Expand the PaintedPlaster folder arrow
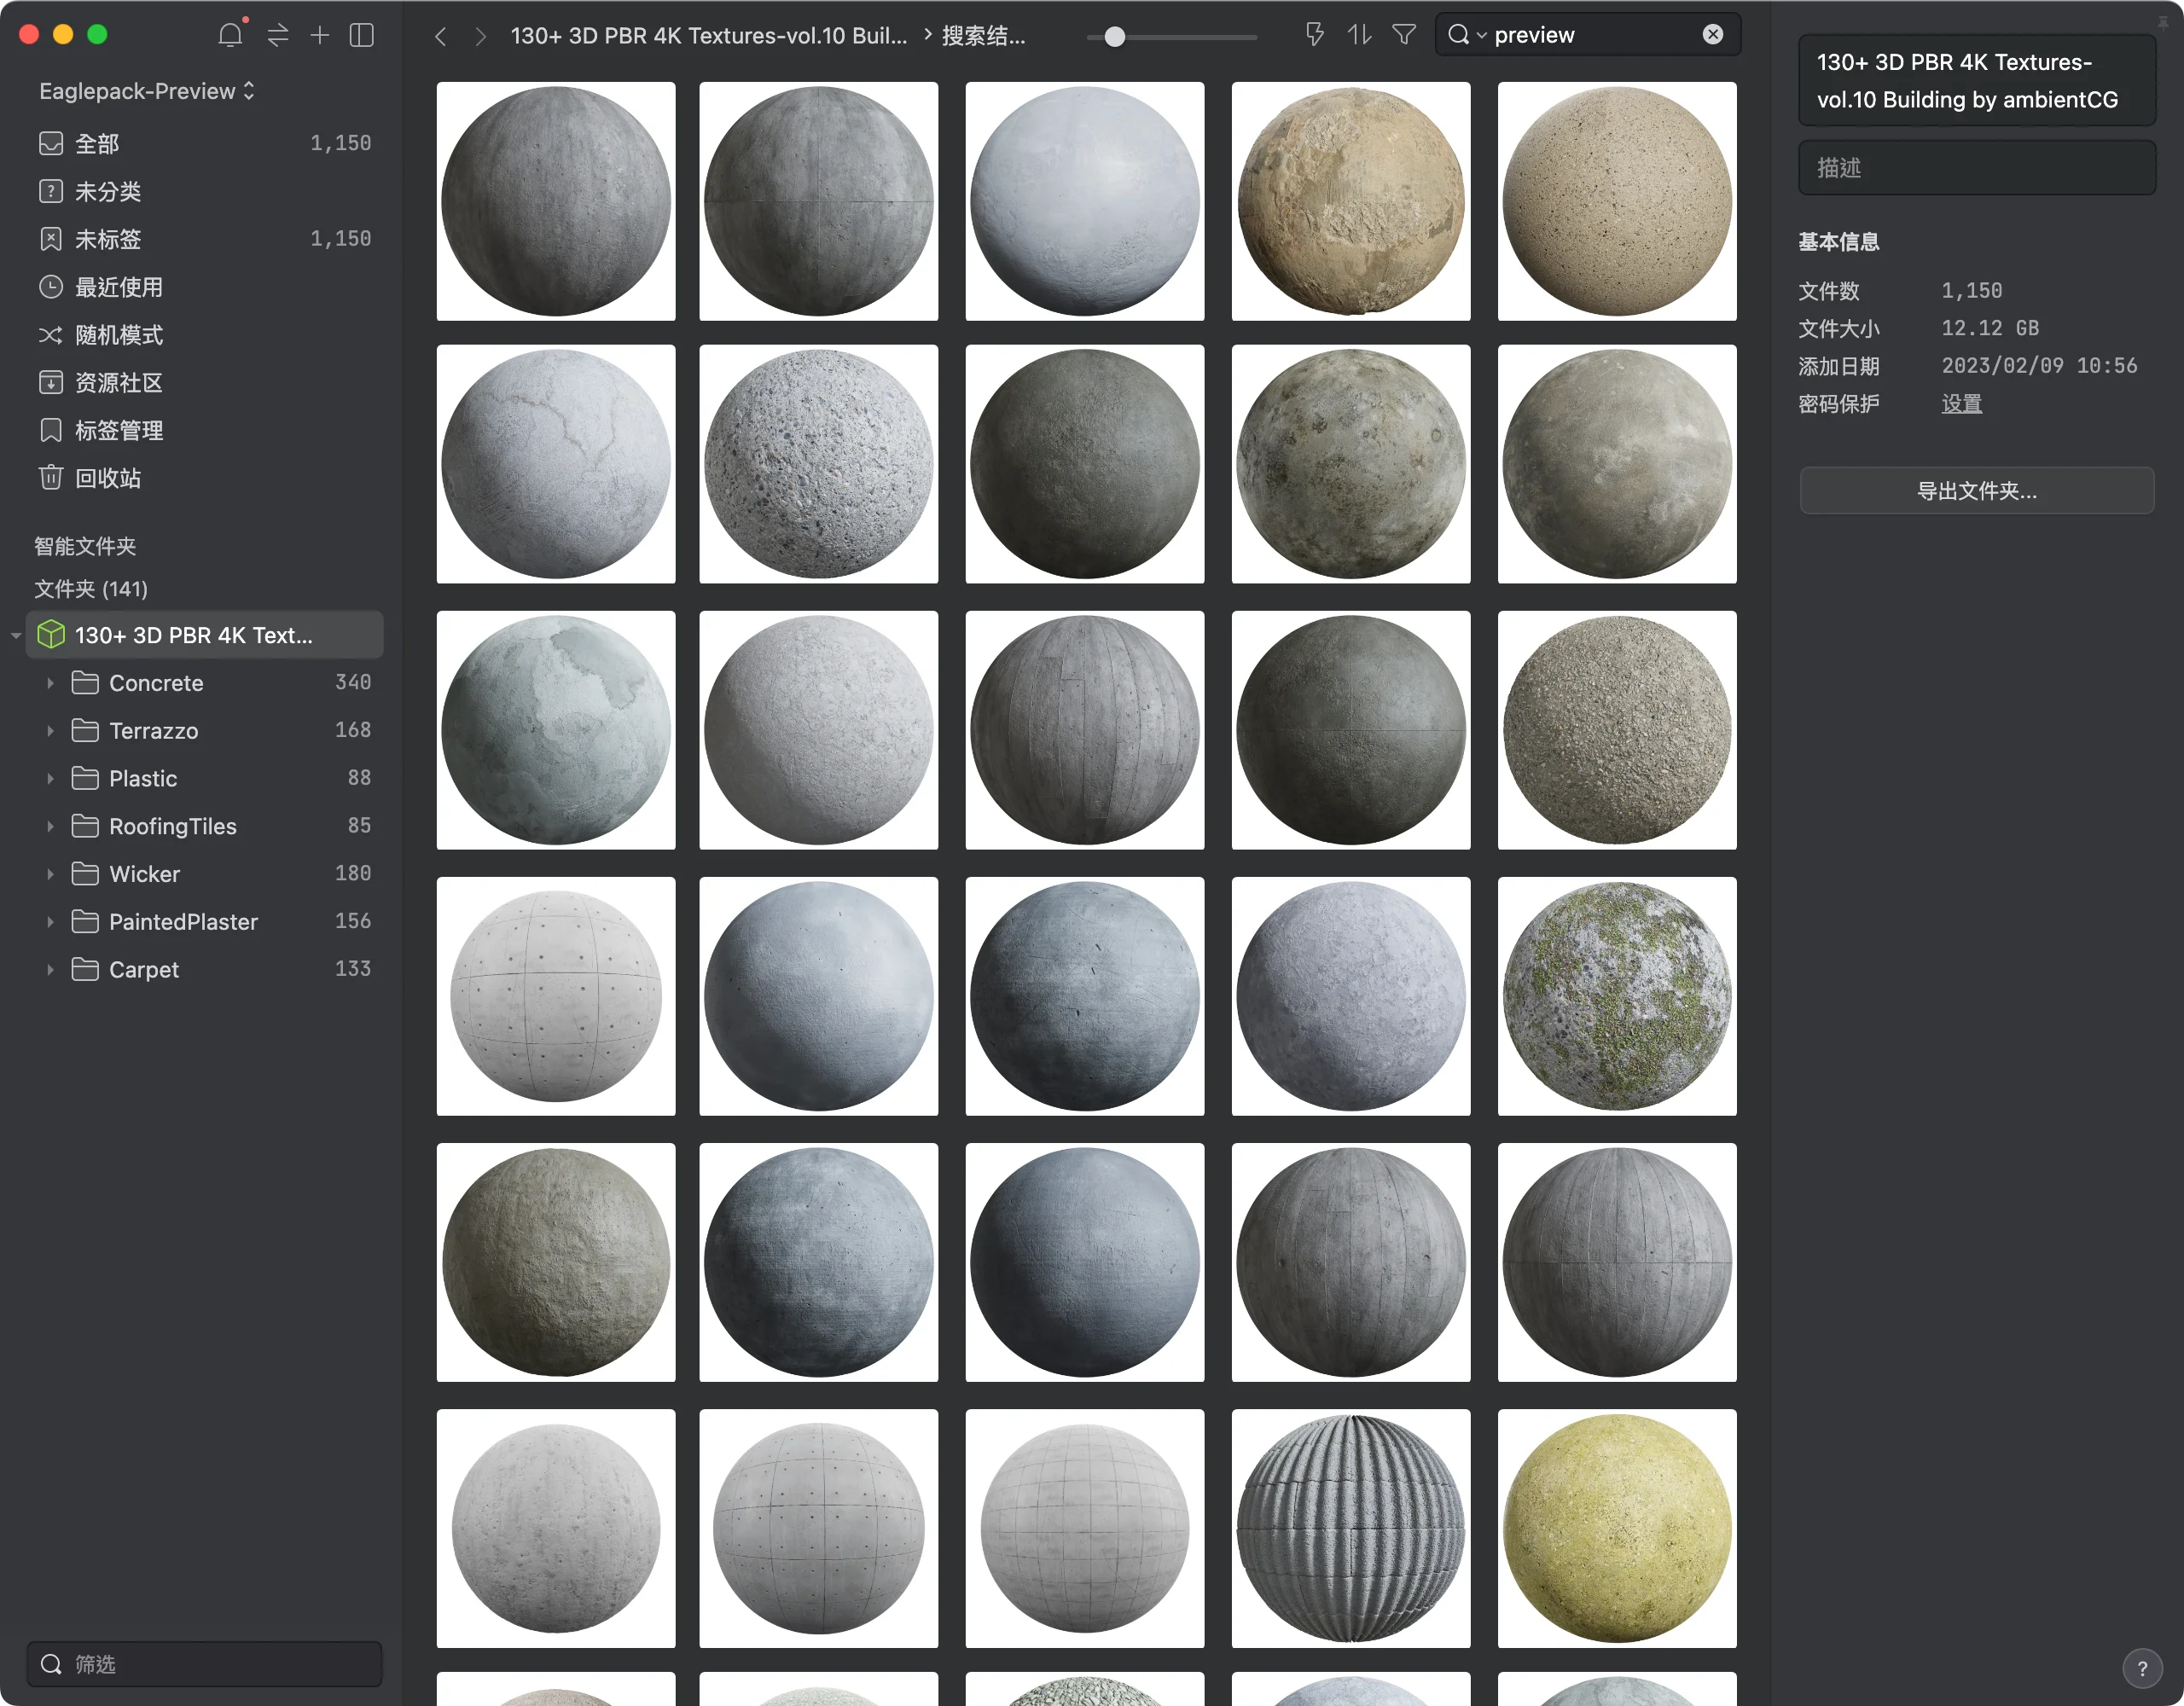The image size is (2184, 1706). coord(50,922)
